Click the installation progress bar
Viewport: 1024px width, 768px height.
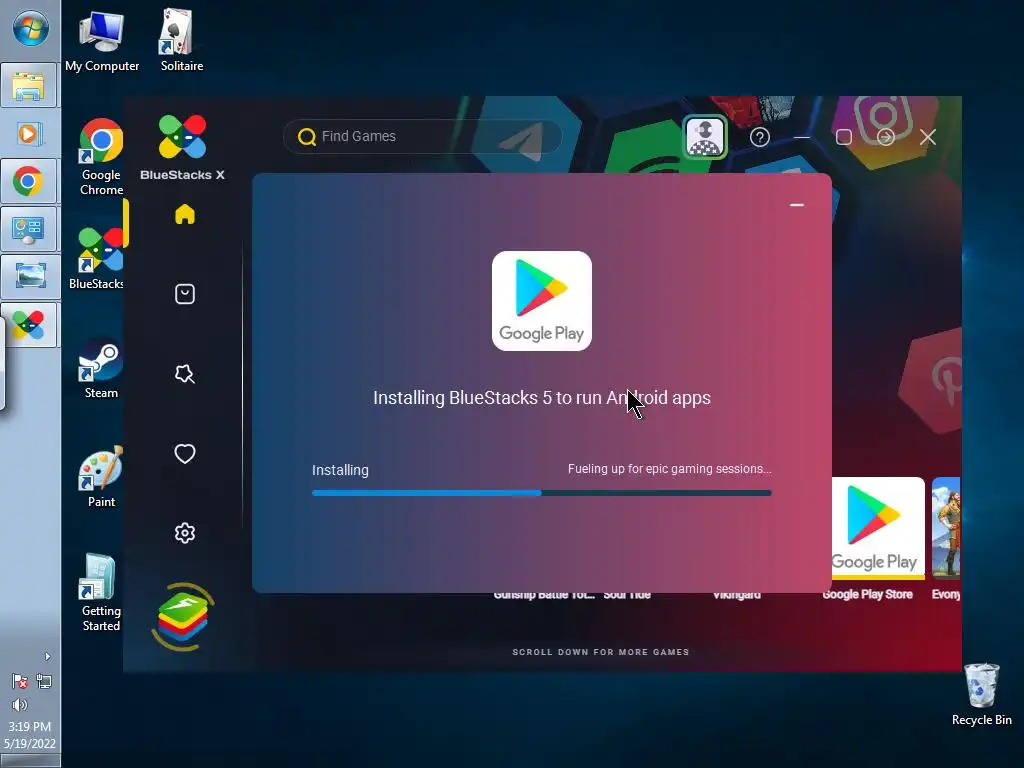click(x=541, y=493)
